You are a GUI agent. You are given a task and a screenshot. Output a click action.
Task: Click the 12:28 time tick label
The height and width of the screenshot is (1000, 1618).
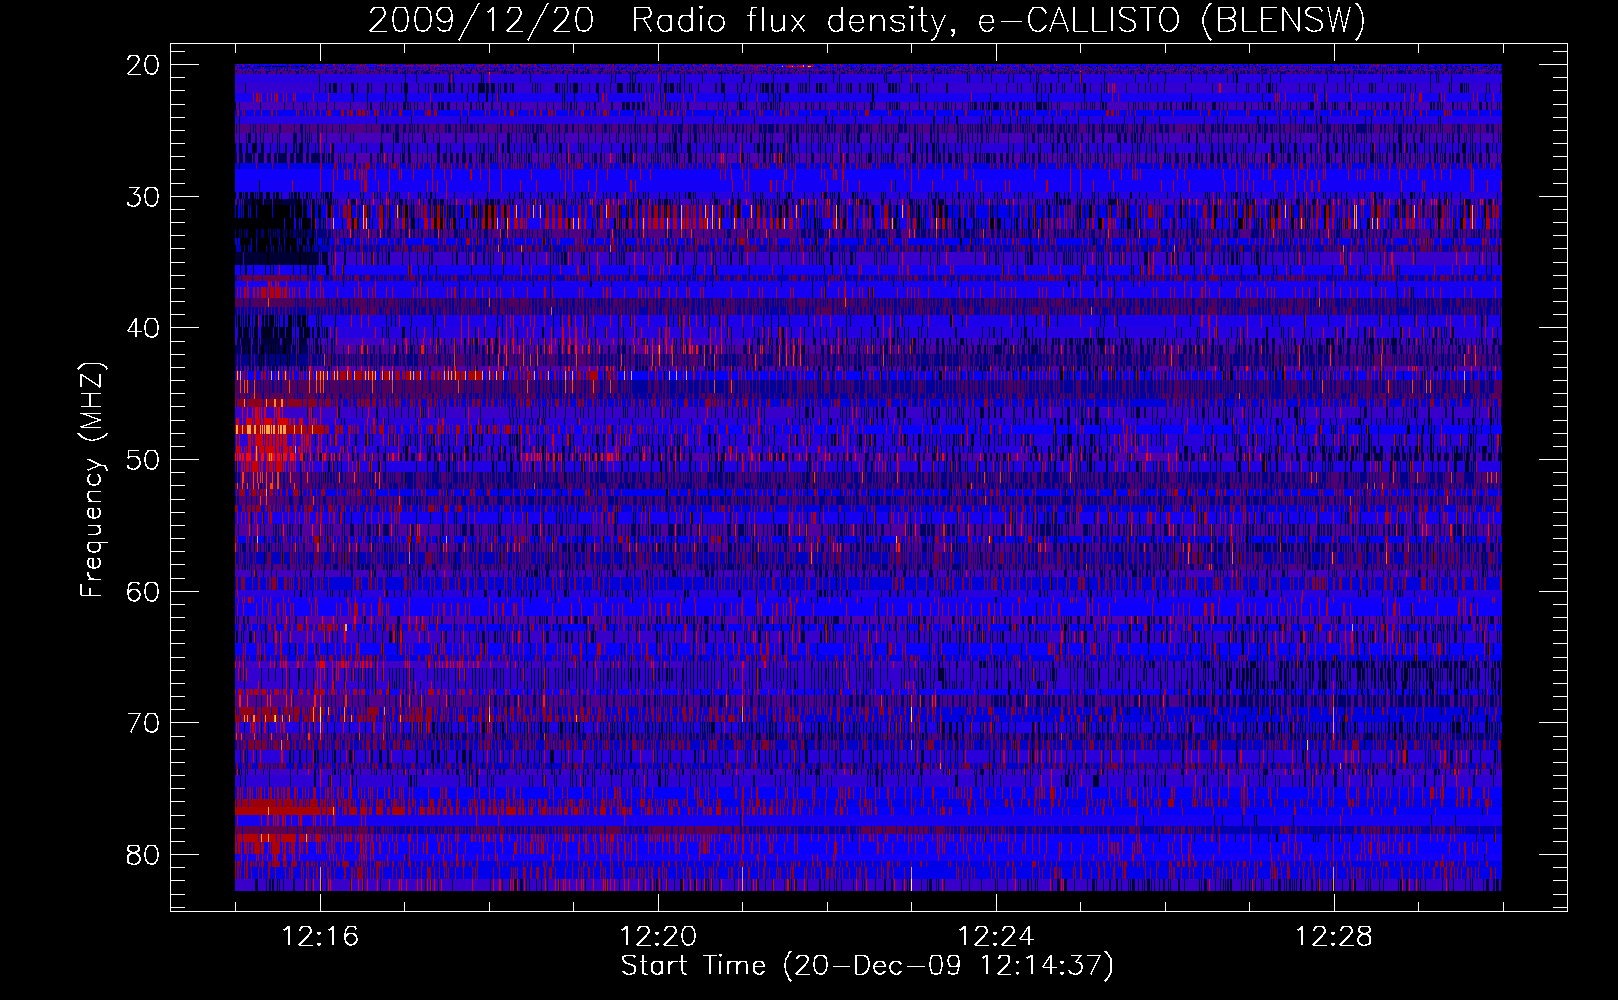(x=1334, y=937)
